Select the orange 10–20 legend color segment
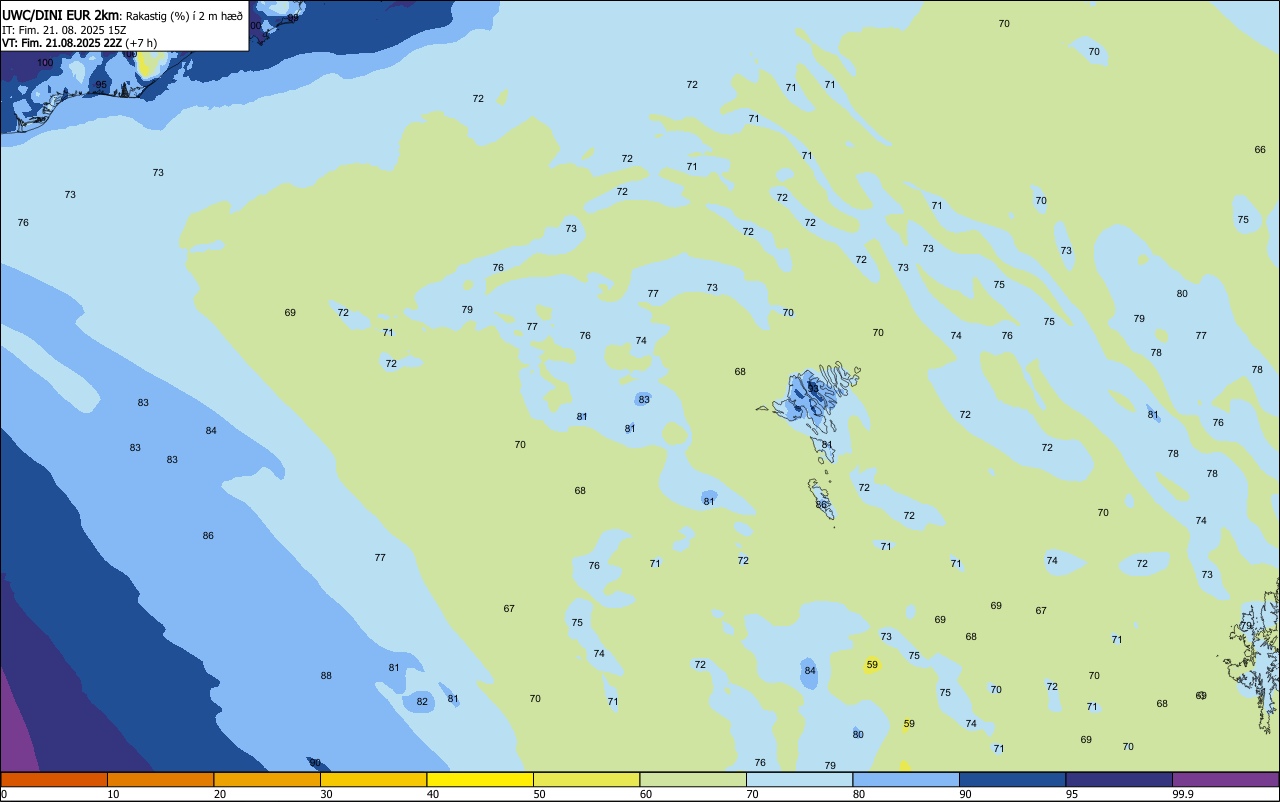The width and height of the screenshot is (1280, 802). point(160,779)
